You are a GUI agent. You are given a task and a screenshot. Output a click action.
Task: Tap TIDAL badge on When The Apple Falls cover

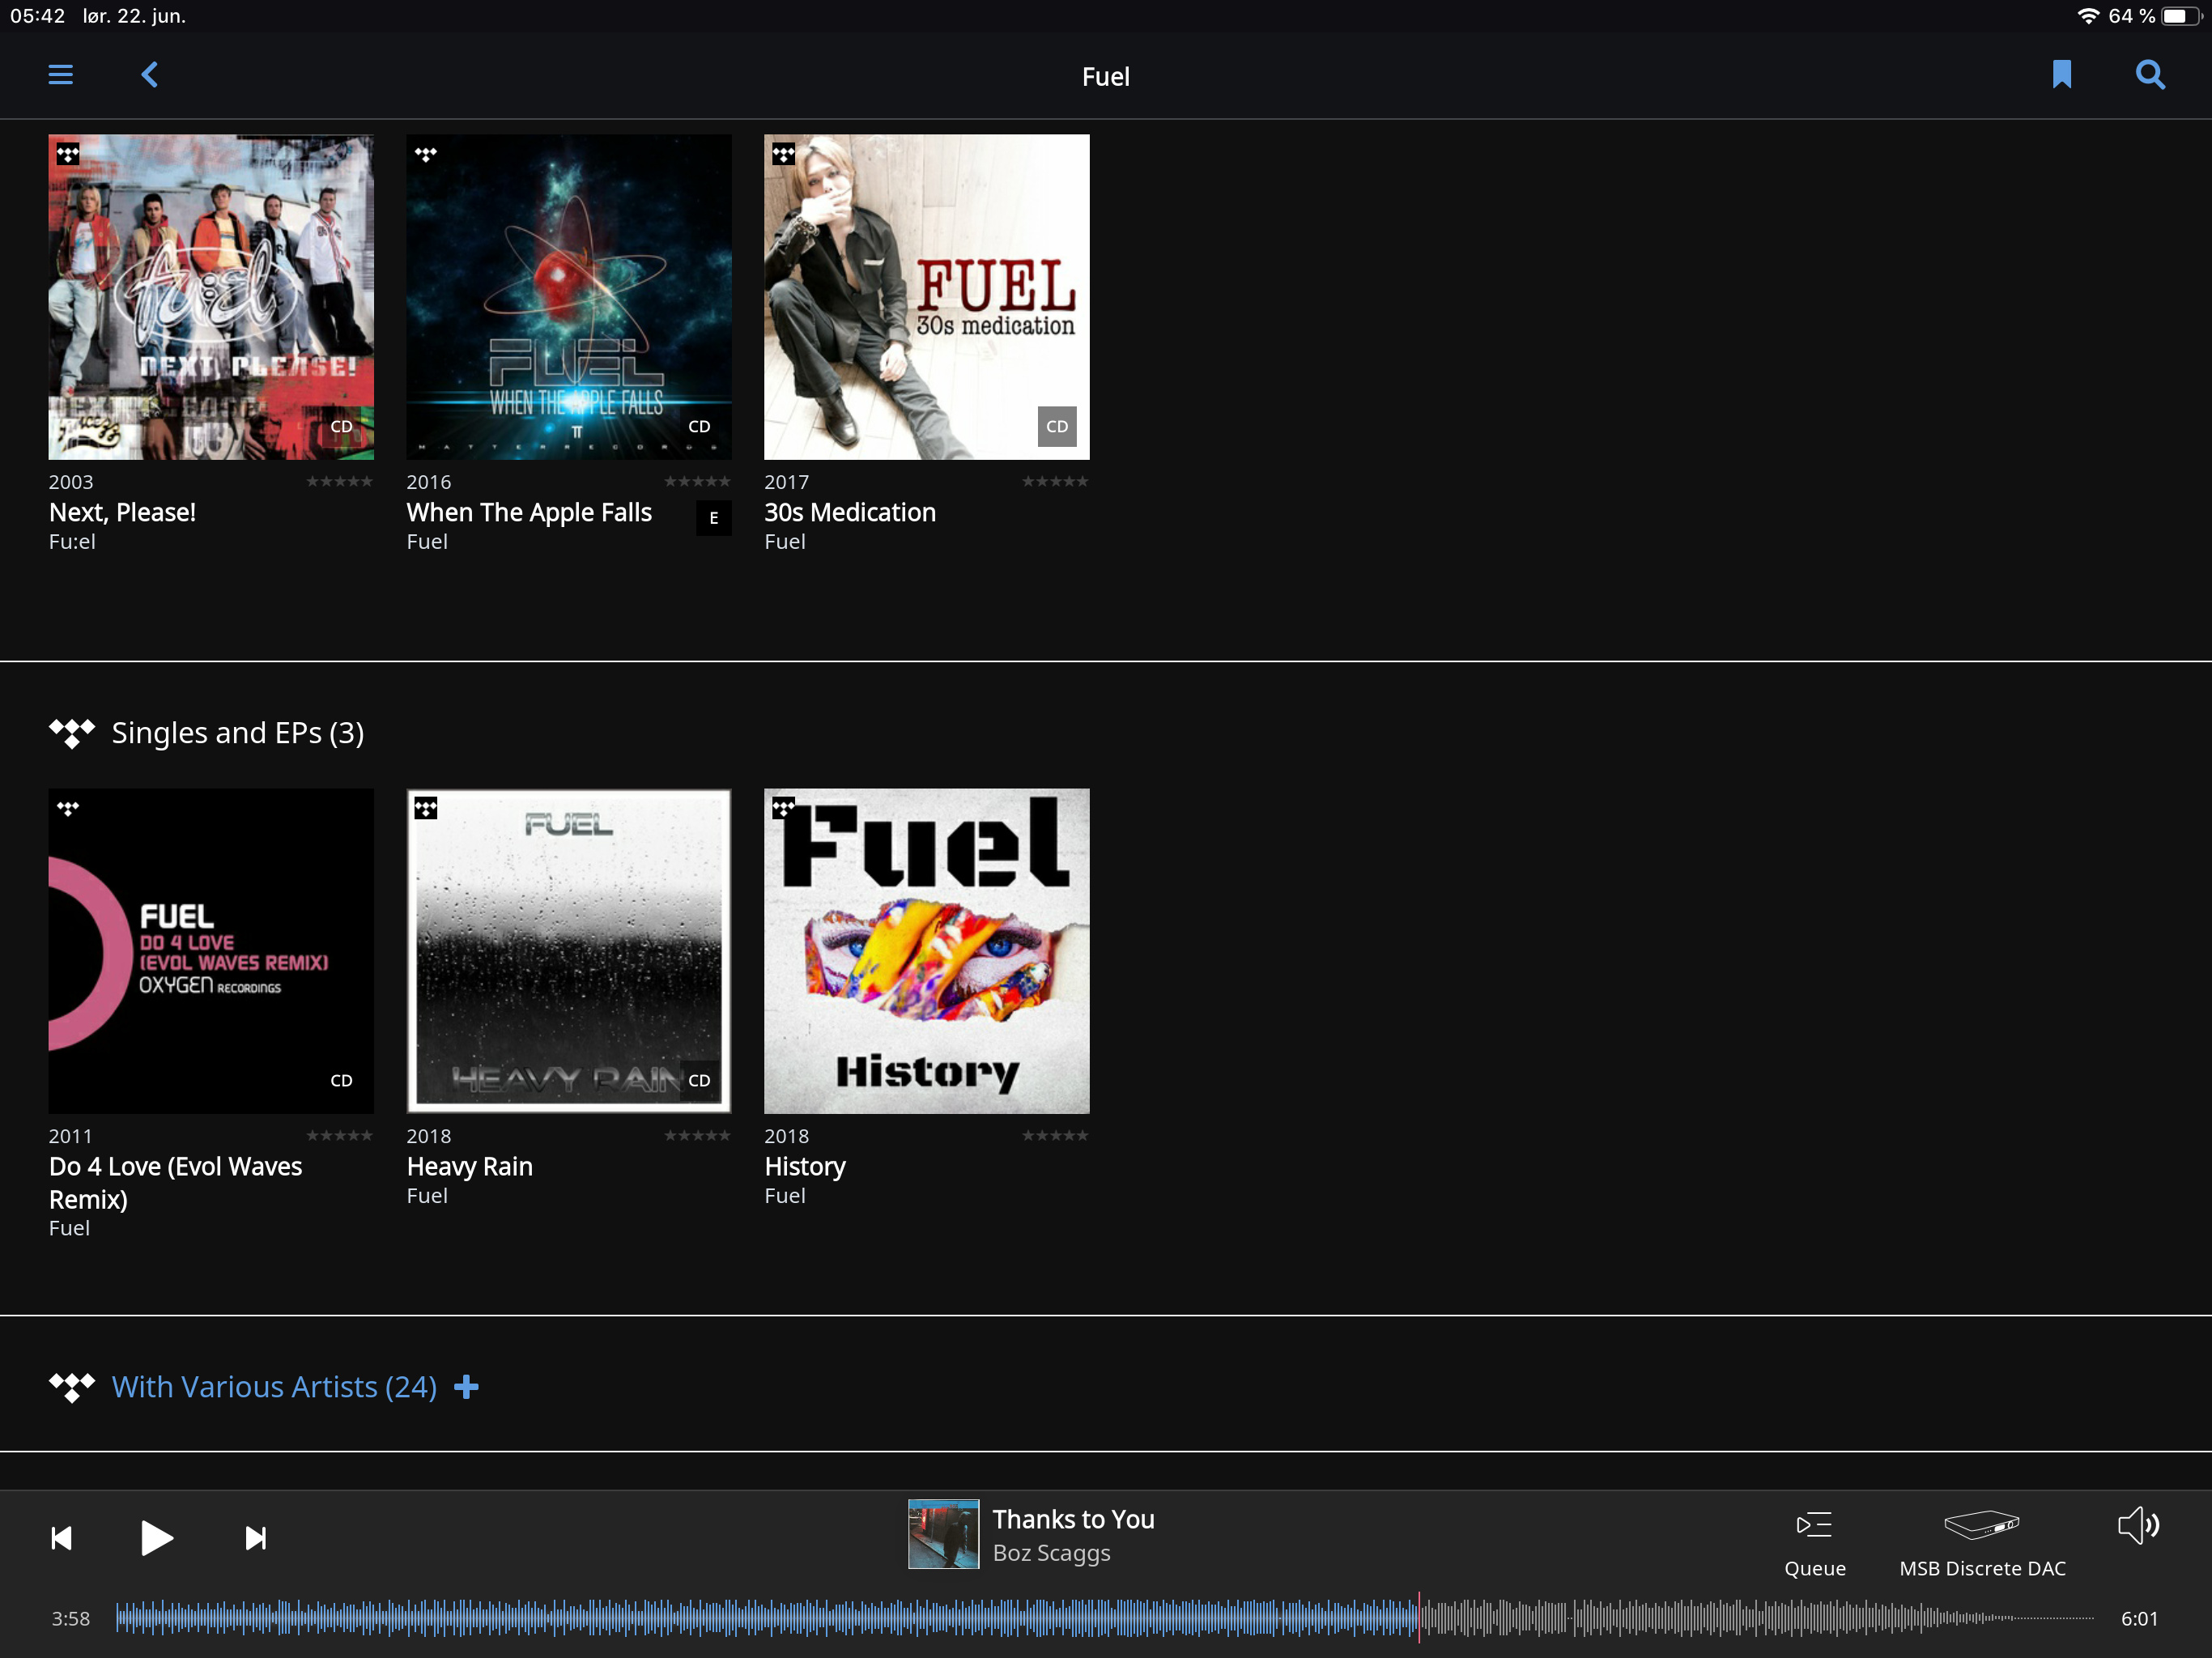[426, 154]
